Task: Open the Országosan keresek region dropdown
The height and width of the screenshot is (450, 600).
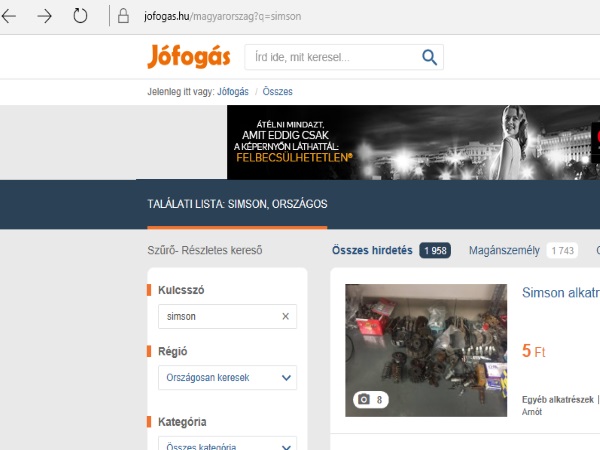Action: click(x=227, y=378)
